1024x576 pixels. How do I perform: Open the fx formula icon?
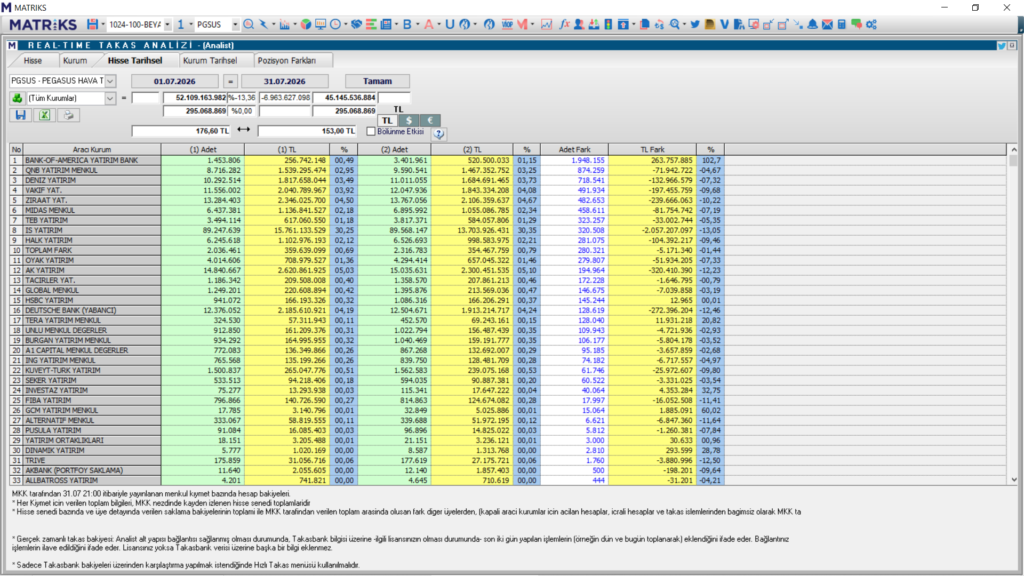click(x=564, y=24)
